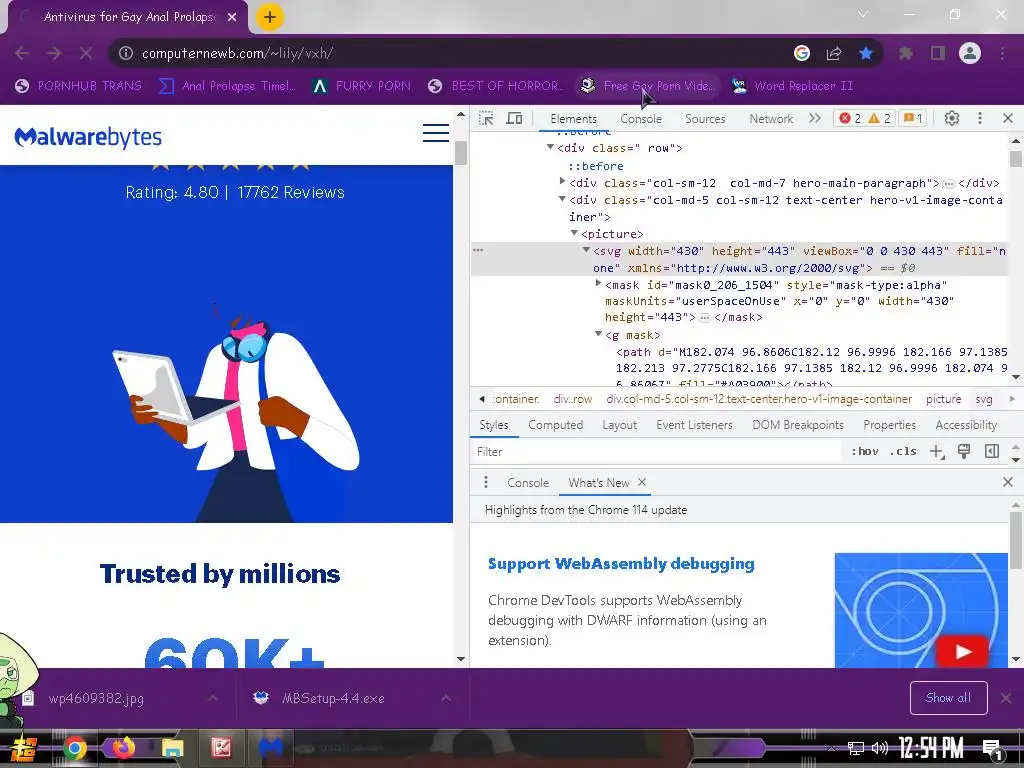
Task: Activate the DevTools inspect element picker
Action: tap(486, 118)
